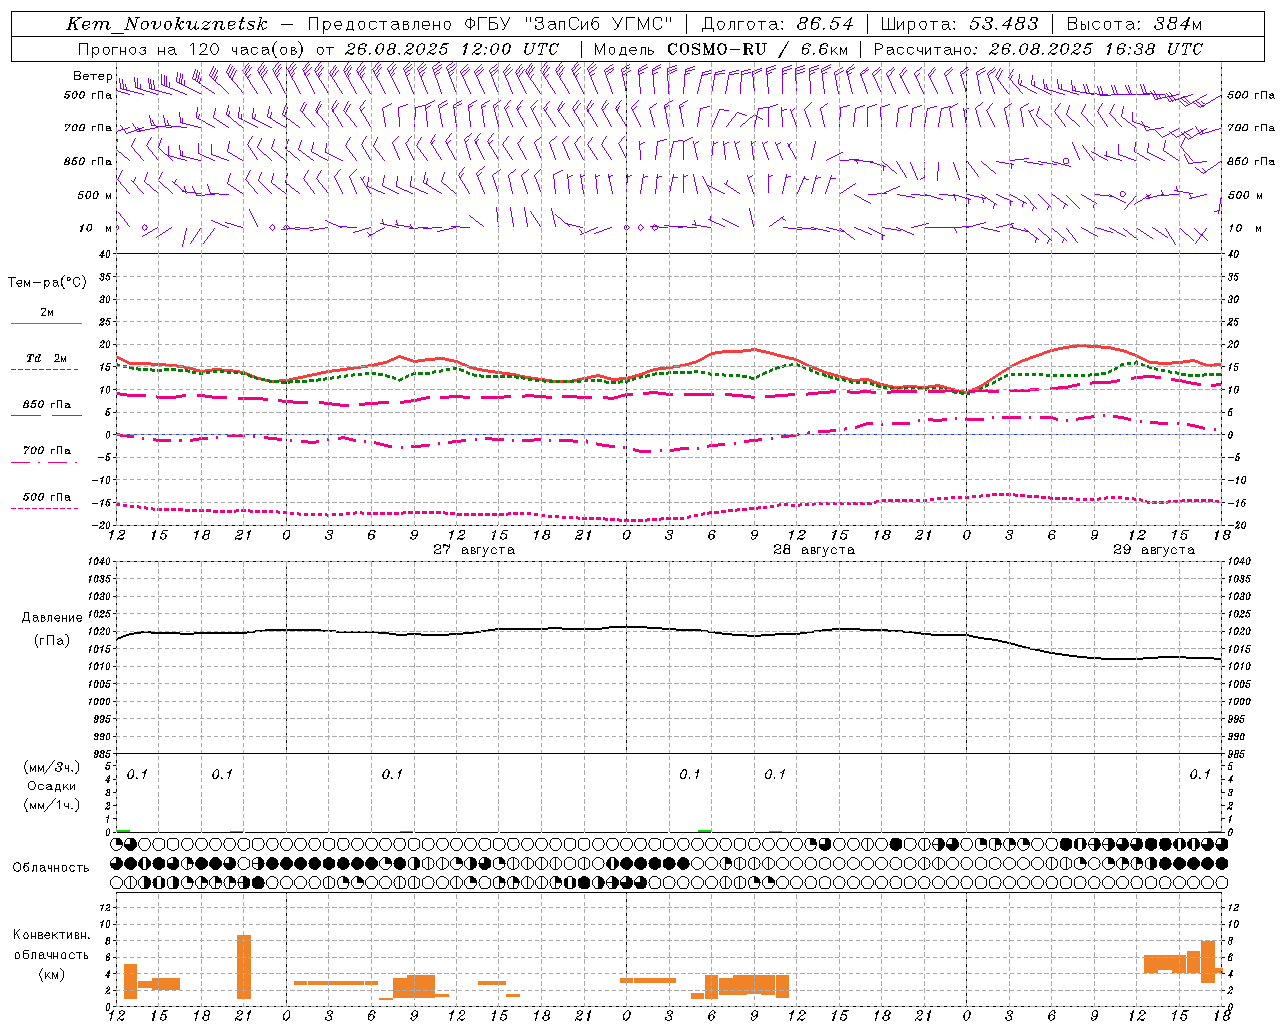Click the '(мм/3ч.)' precipitation unit label

(x=52, y=767)
